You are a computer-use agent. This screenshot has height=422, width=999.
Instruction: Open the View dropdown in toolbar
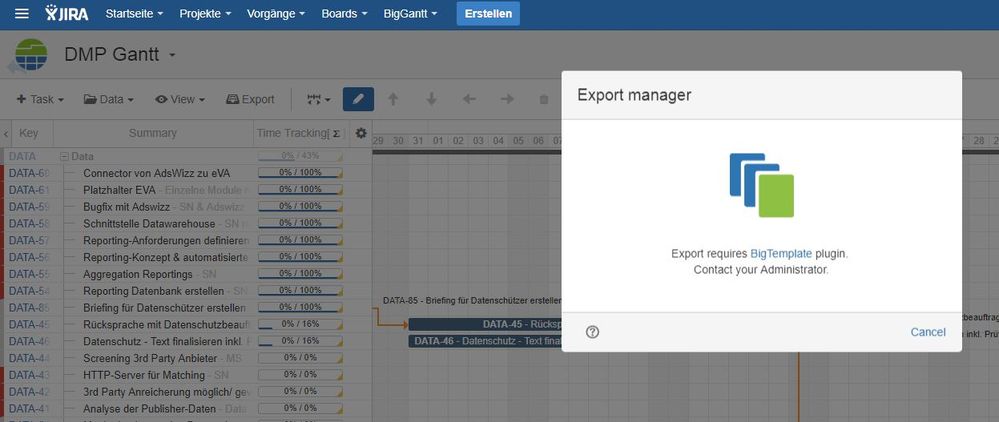pos(180,99)
